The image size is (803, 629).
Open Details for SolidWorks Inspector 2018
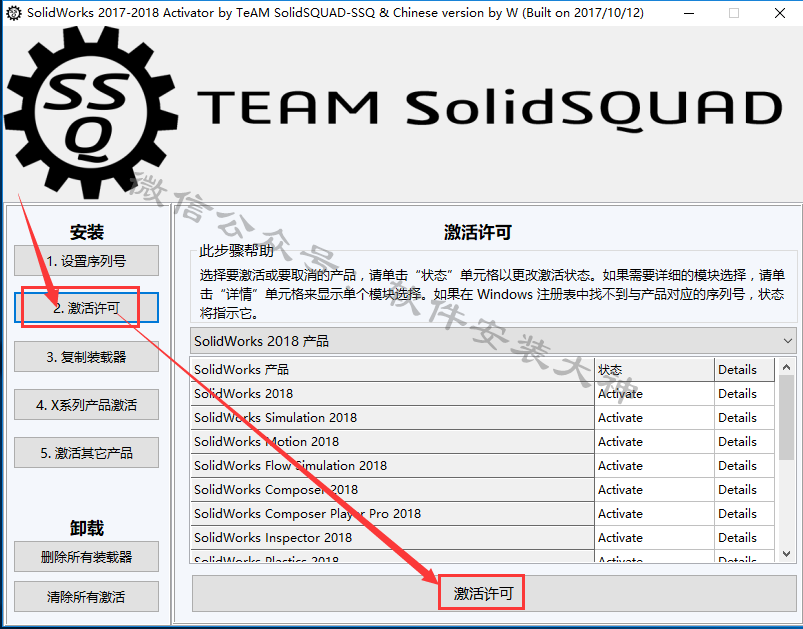pyautogui.click(x=745, y=538)
